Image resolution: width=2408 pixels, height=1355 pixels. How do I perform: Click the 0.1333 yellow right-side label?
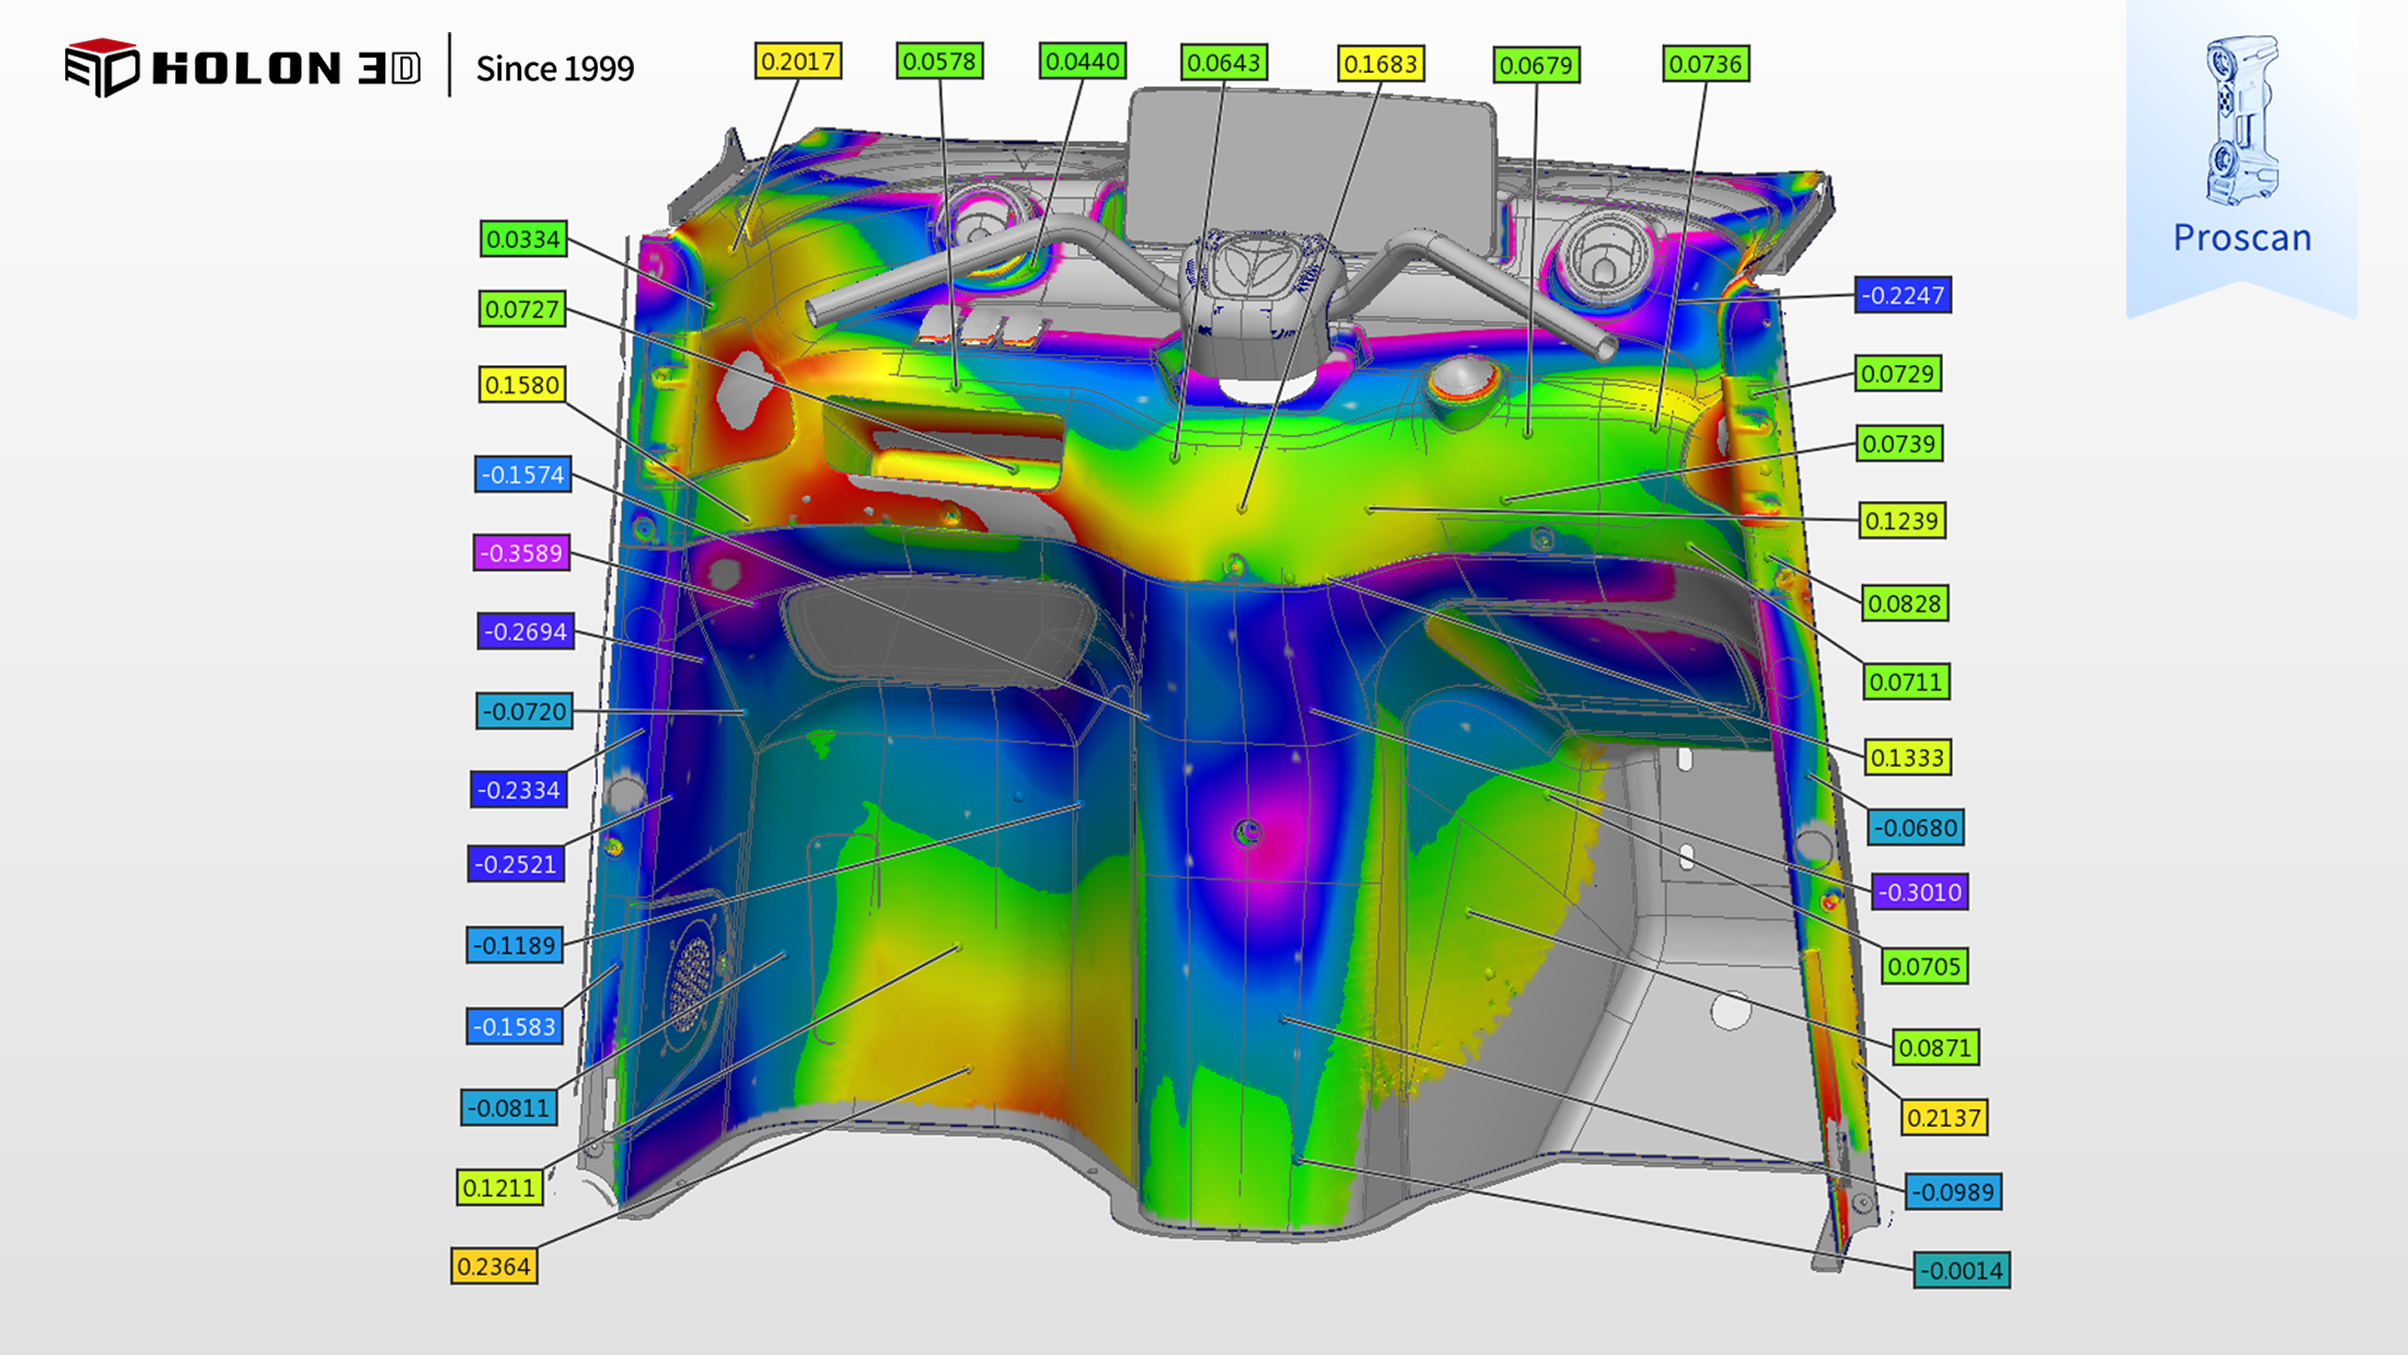click(x=1906, y=758)
